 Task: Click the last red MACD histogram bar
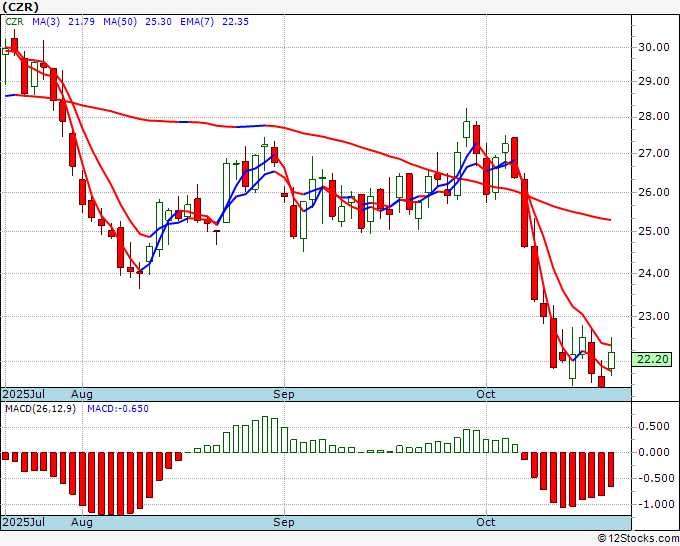[611, 469]
